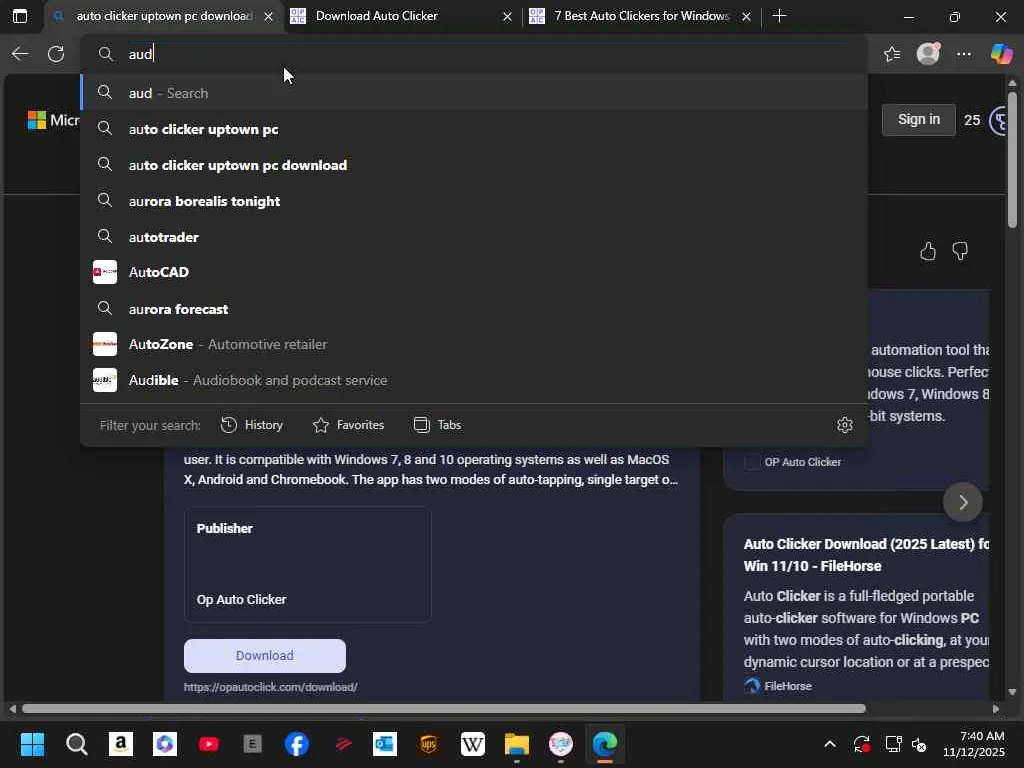Viewport: 1024px width, 768px height.
Task: Close the '7 Best Auto Clickers' tab
Action: (746, 16)
